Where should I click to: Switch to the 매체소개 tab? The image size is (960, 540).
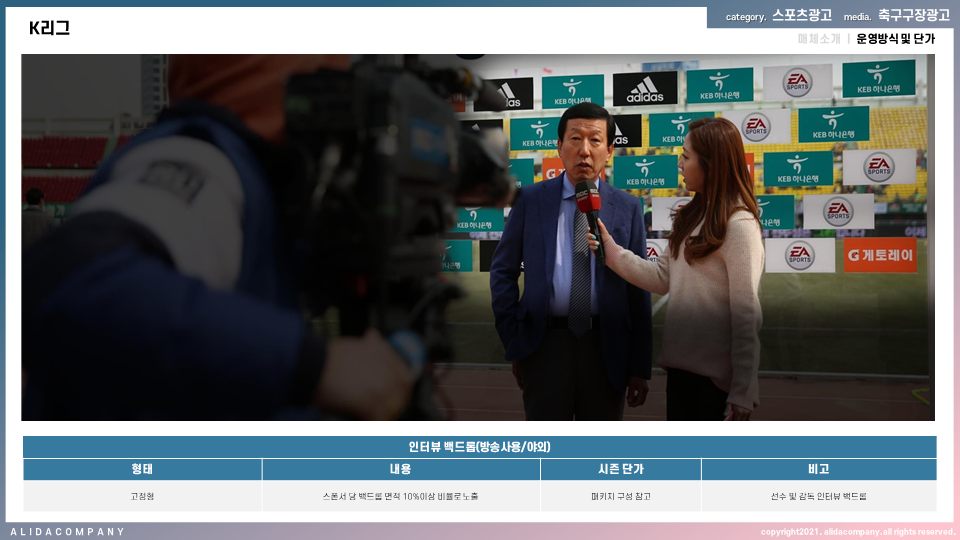pos(819,39)
